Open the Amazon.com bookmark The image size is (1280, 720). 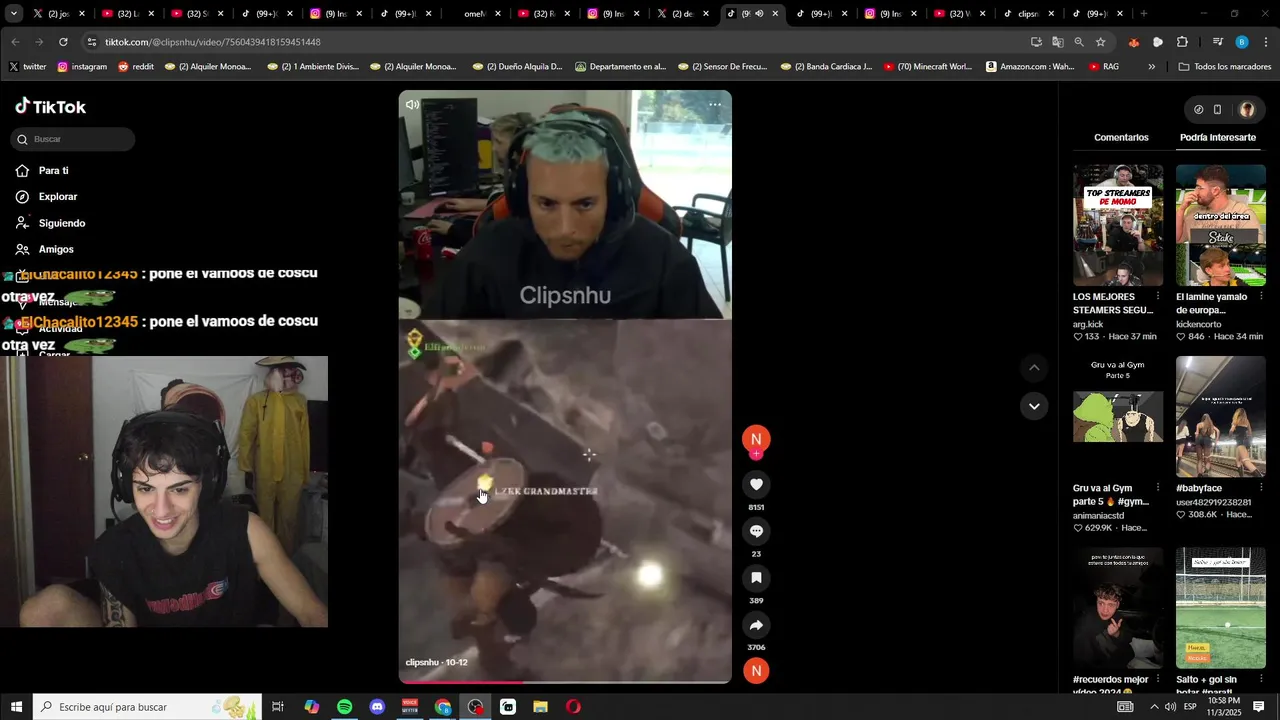pos(1030,67)
